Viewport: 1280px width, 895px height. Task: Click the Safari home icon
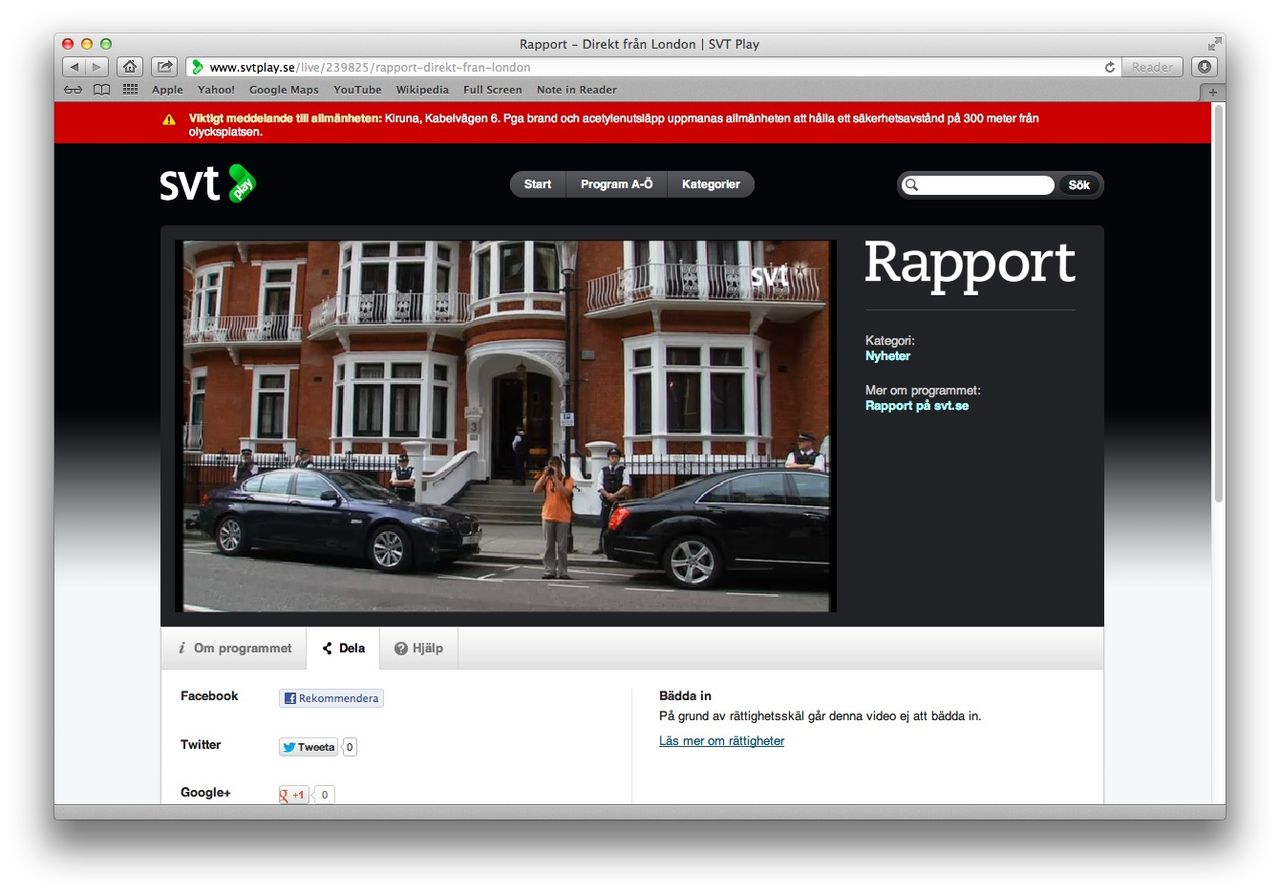click(129, 67)
